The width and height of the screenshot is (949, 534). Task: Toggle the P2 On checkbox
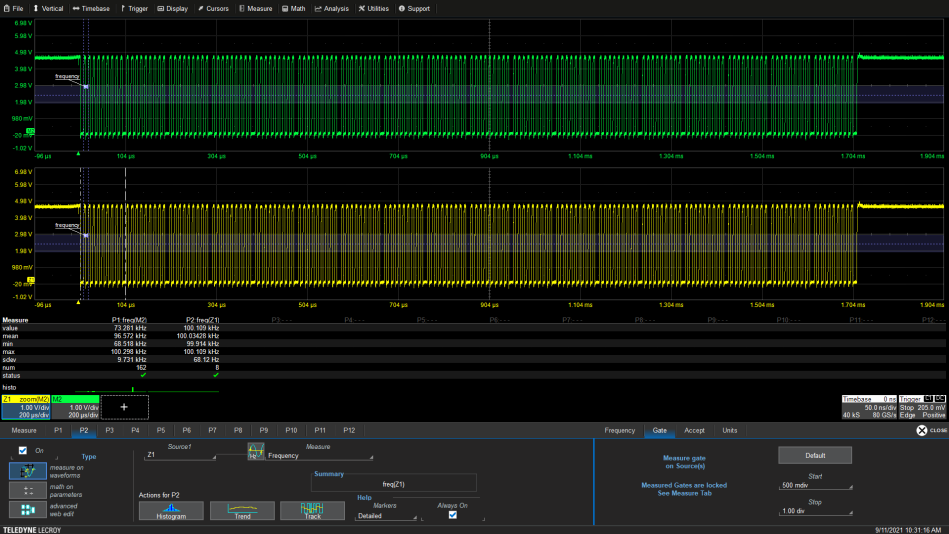(23, 450)
